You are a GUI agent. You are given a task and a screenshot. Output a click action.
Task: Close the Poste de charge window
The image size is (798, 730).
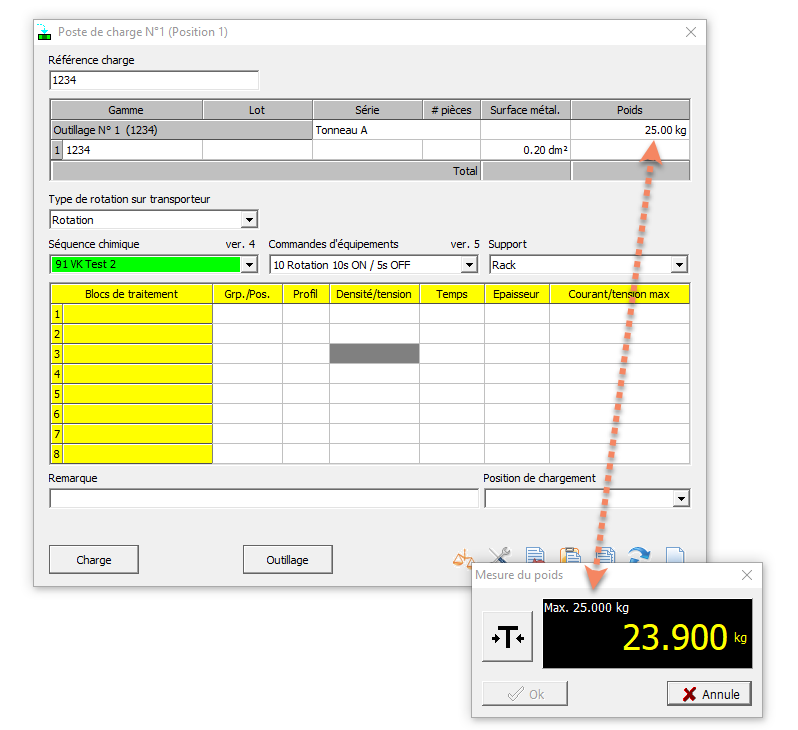click(x=690, y=32)
